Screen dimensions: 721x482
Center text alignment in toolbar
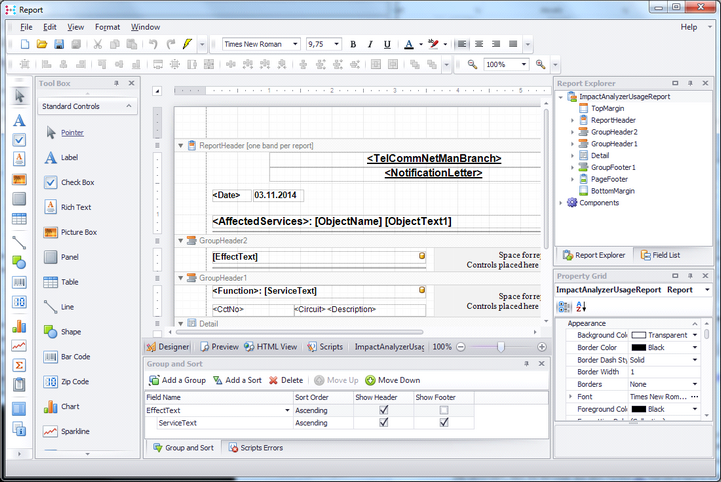pyautogui.click(x=479, y=44)
